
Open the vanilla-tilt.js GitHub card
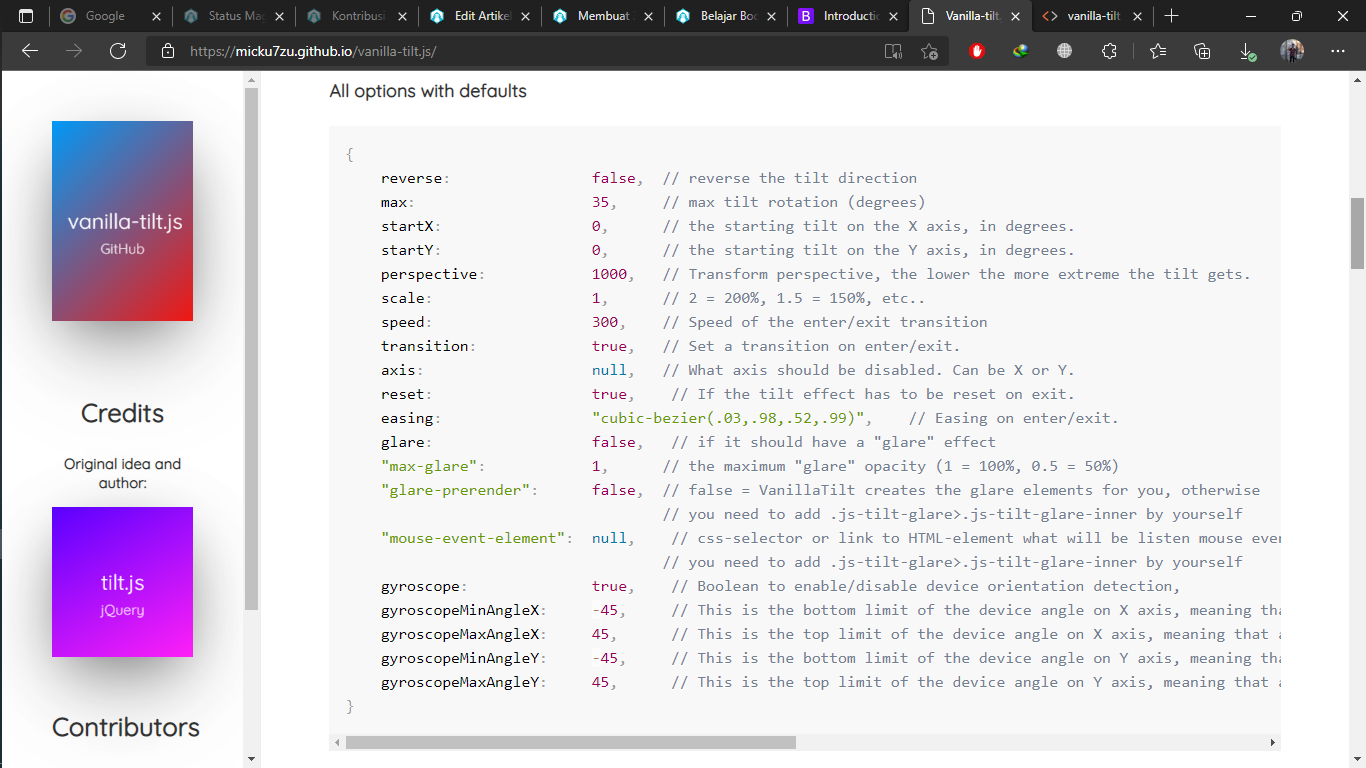coord(122,221)
